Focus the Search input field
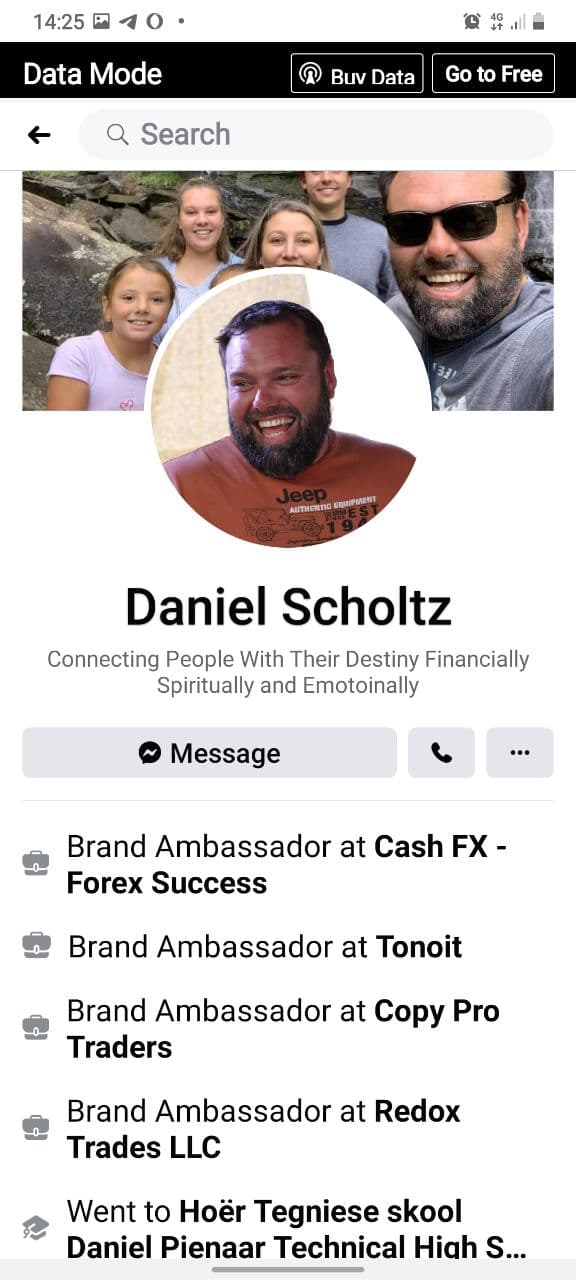Screen dimensions: 576x1280 [316, 134]
